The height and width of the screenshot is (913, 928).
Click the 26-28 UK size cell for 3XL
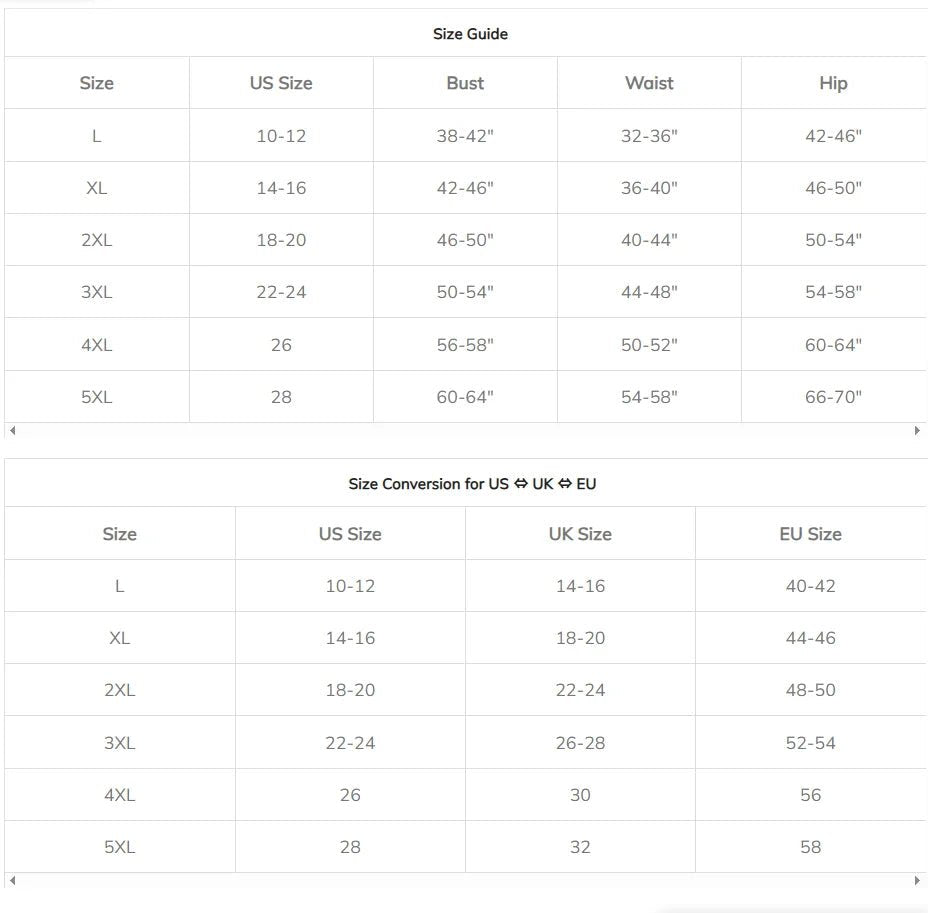[580, 743]
